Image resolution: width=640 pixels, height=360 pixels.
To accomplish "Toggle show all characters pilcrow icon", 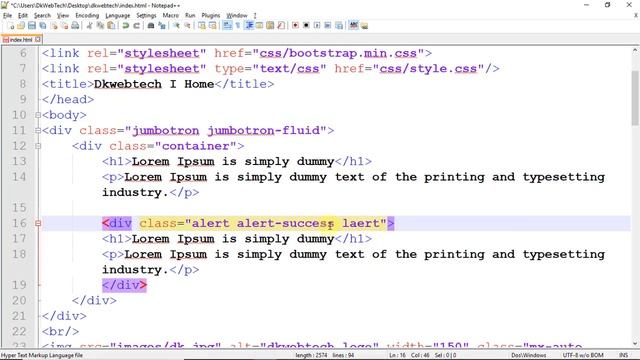I will pyautogui.click(x=238, y=26).
